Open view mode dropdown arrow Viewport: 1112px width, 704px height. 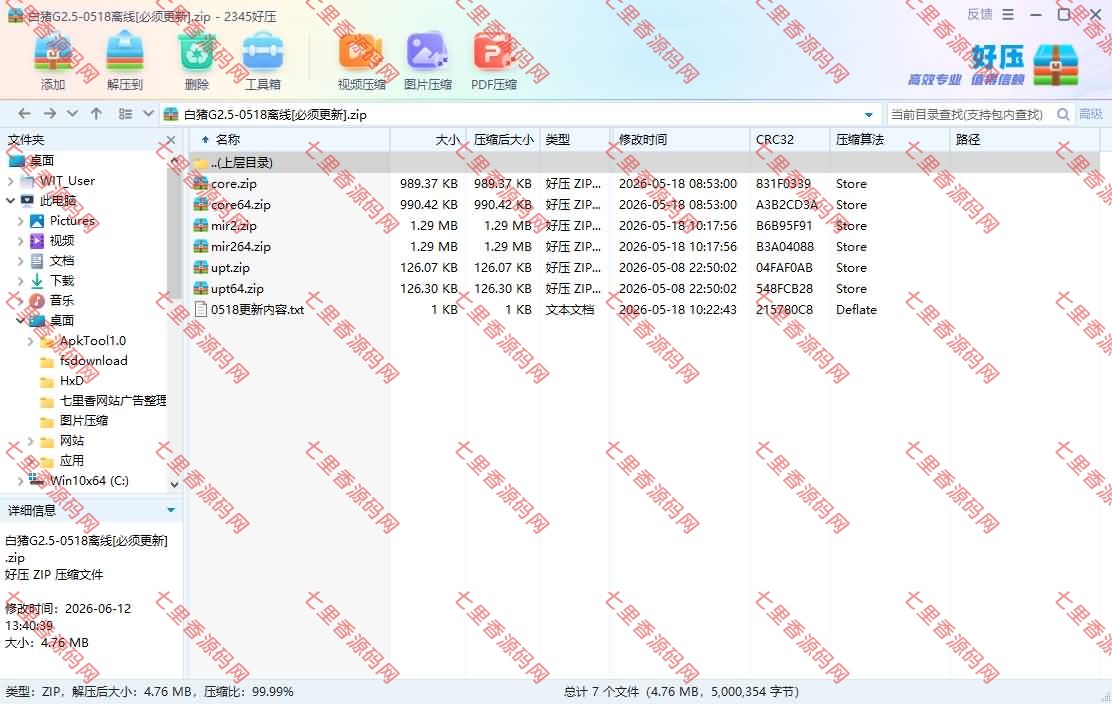coord(148,113)
